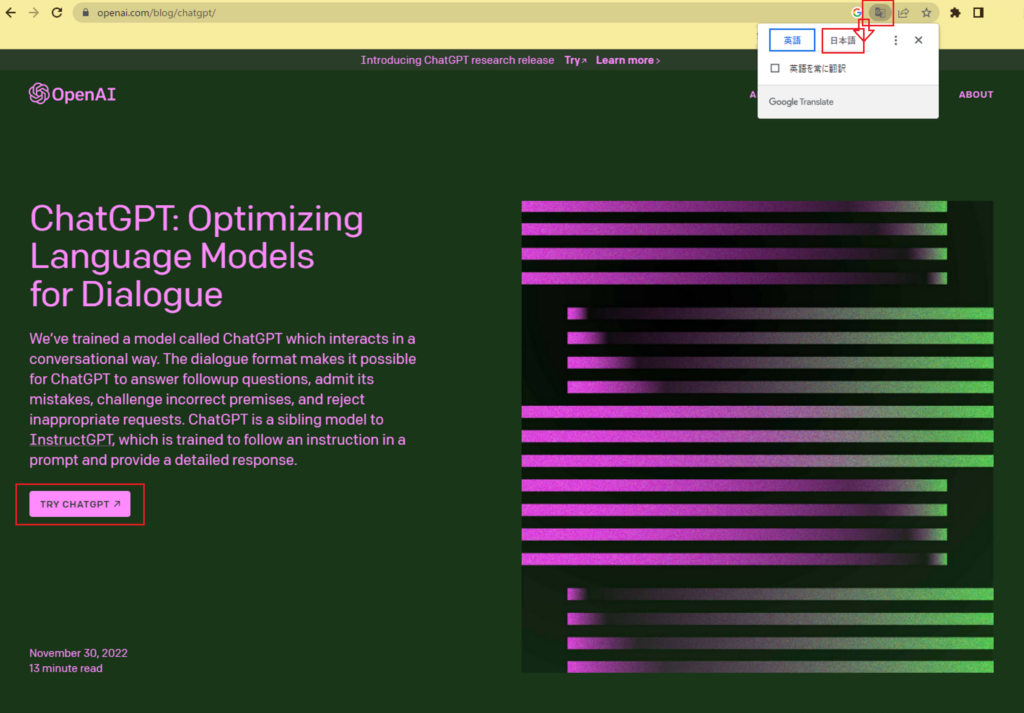The width and height of the screenshot is (1024, 713).
Task: Open the ABOUT navigation menu item
Action: (x=975, y=95)
